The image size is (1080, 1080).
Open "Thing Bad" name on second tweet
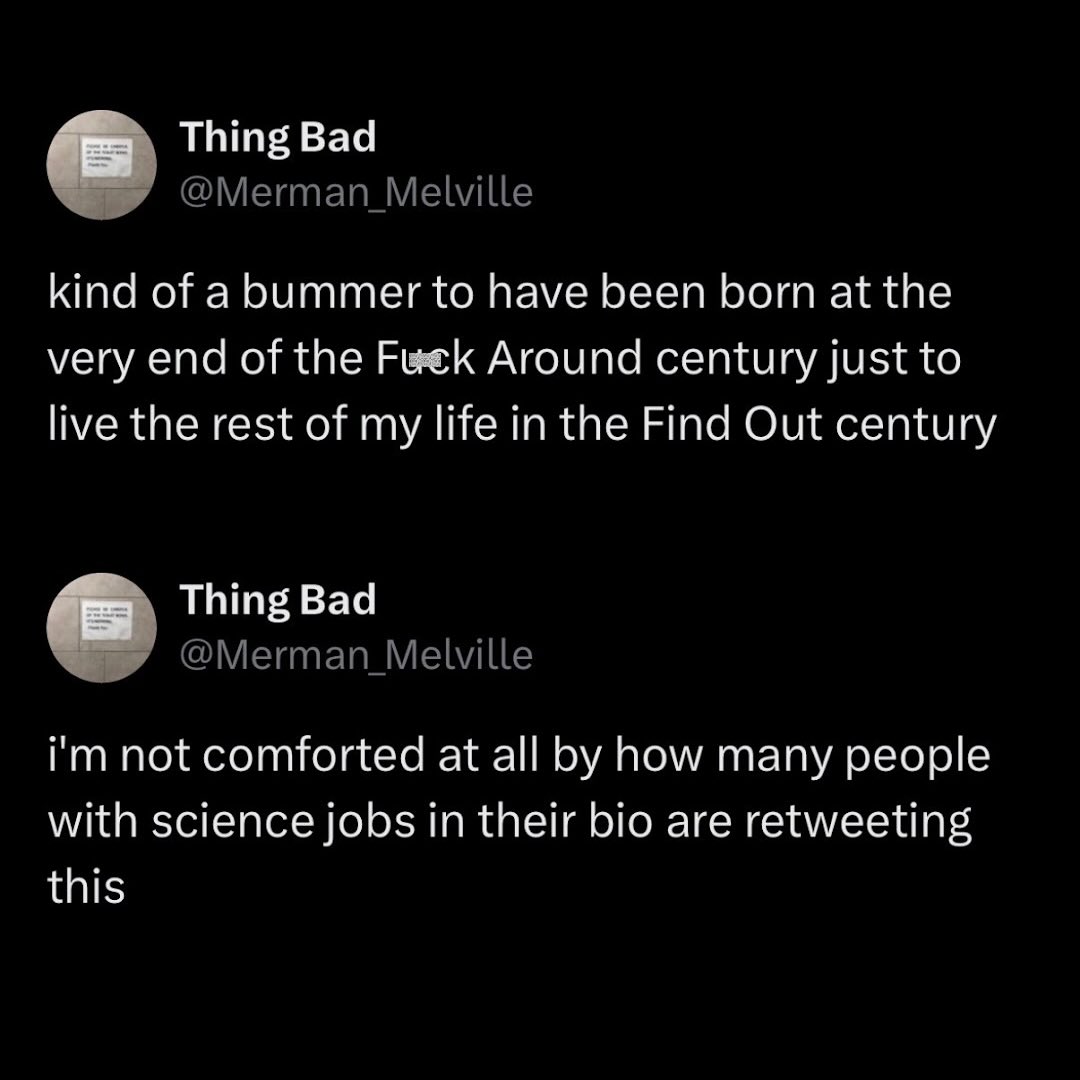coord(277,600)
